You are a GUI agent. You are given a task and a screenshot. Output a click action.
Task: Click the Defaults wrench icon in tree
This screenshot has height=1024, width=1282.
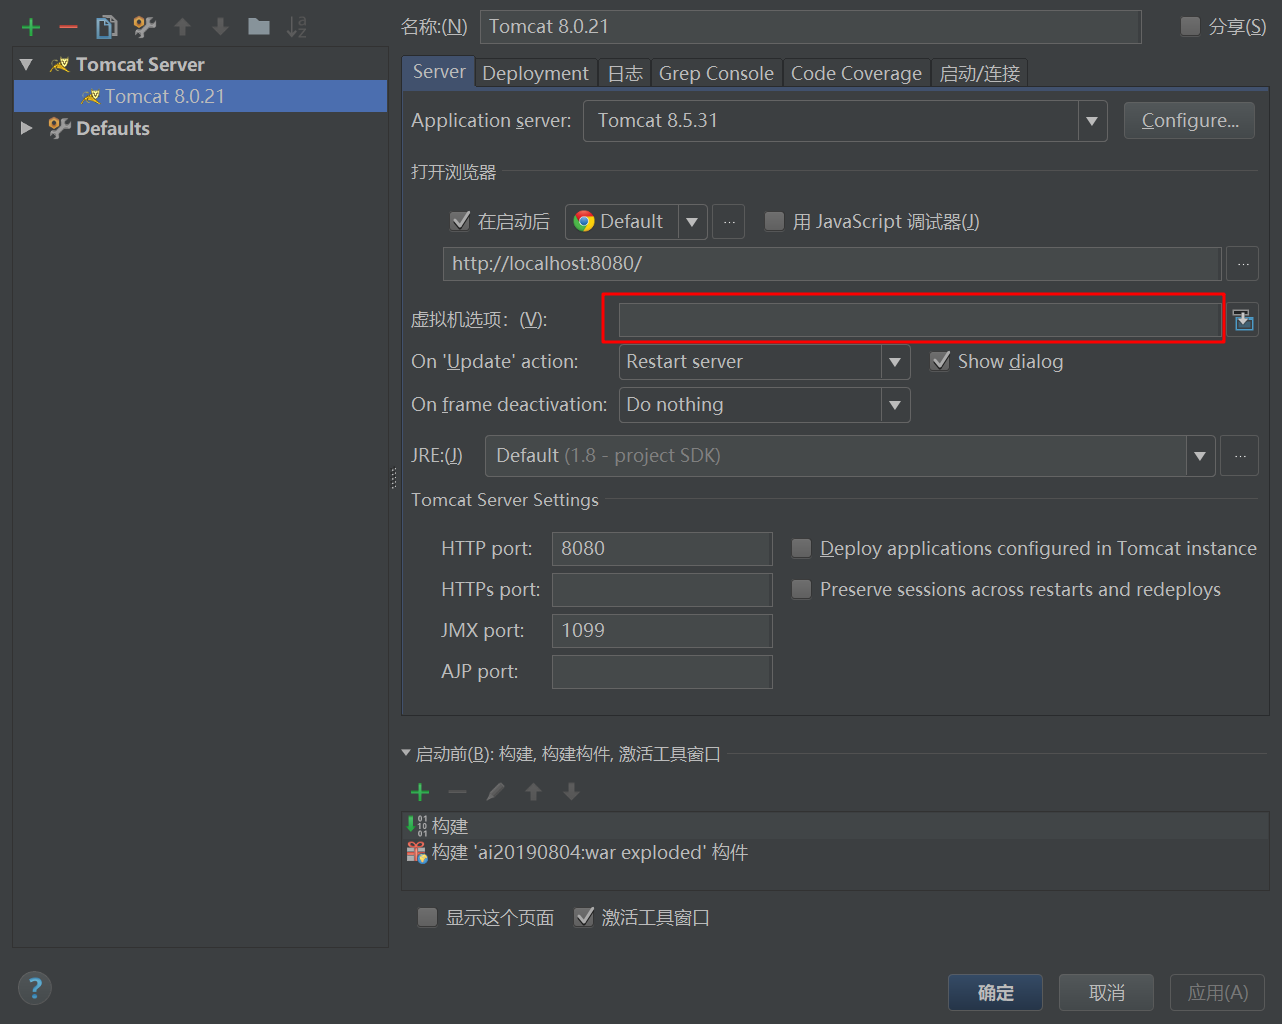pyautogui.click(x=60, y=128)
